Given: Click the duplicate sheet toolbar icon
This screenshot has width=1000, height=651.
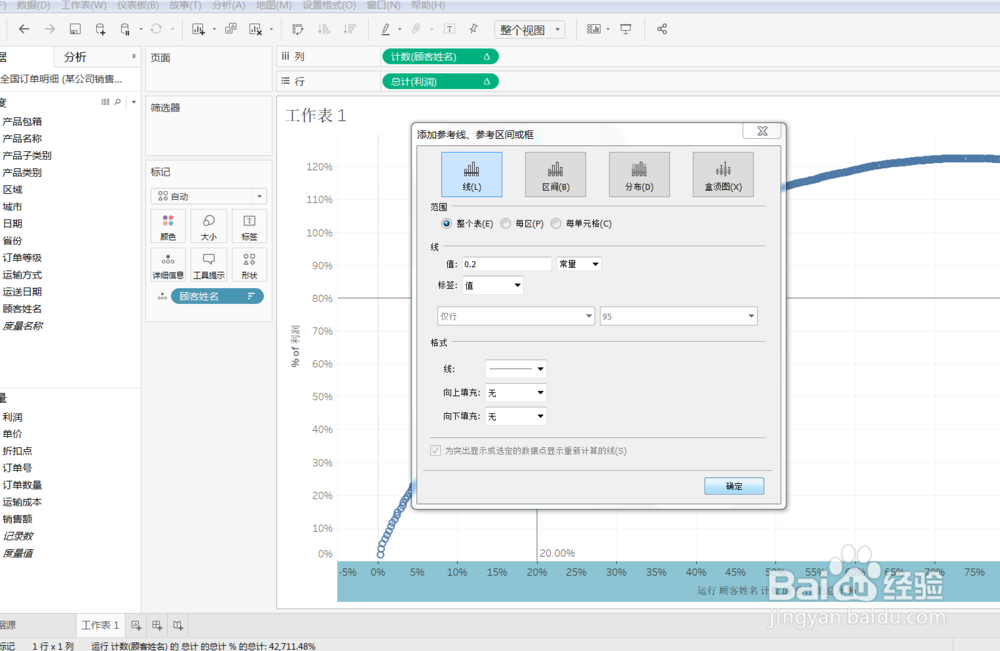Looking at the screenshot, I should 231,29.
